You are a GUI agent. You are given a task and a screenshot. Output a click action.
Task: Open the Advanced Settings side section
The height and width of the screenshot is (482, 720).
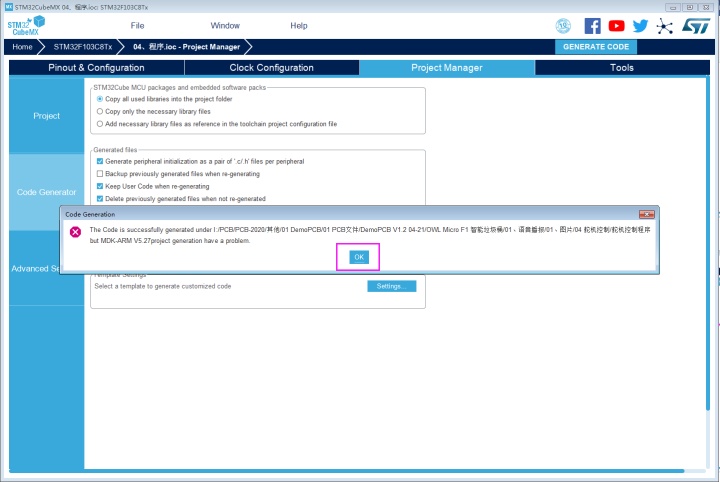coord(35,269)
